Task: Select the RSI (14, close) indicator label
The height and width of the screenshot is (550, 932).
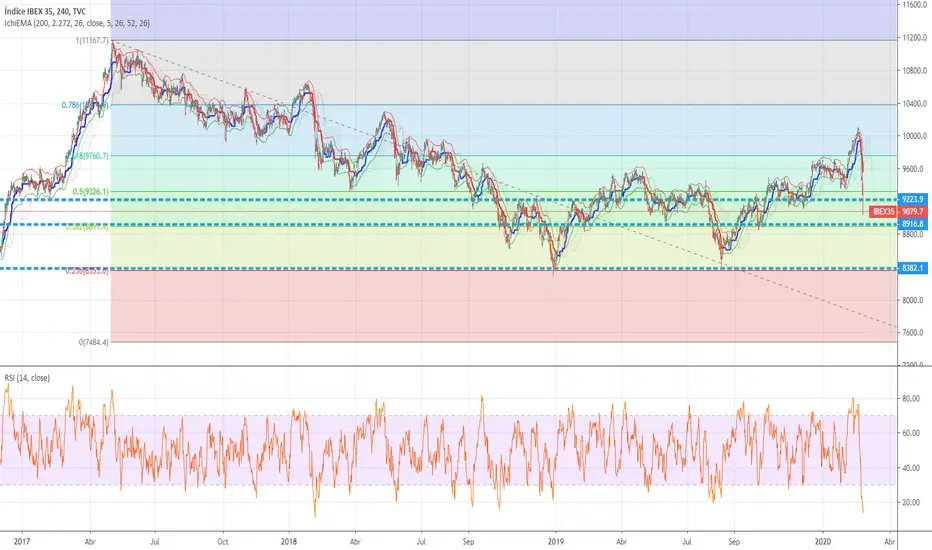Action: [27, 378]
